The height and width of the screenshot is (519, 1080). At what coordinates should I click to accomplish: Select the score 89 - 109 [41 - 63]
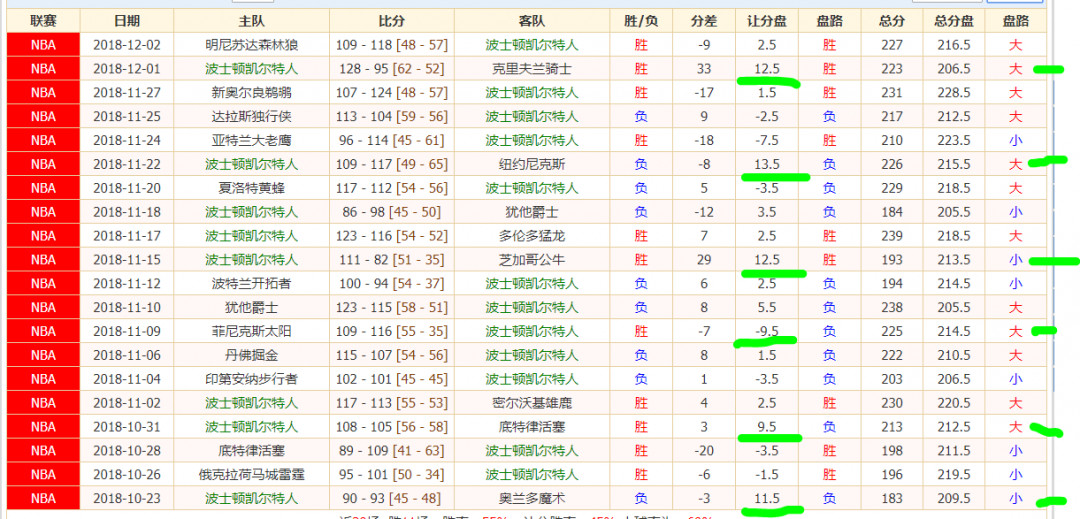392,451
